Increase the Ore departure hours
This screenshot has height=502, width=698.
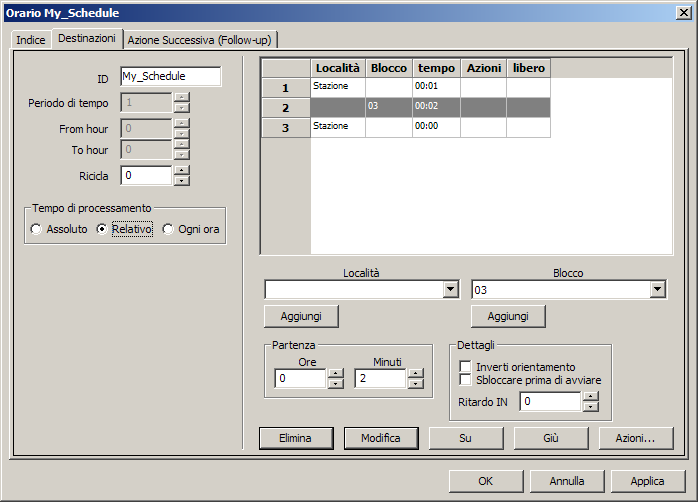[335, 373]
